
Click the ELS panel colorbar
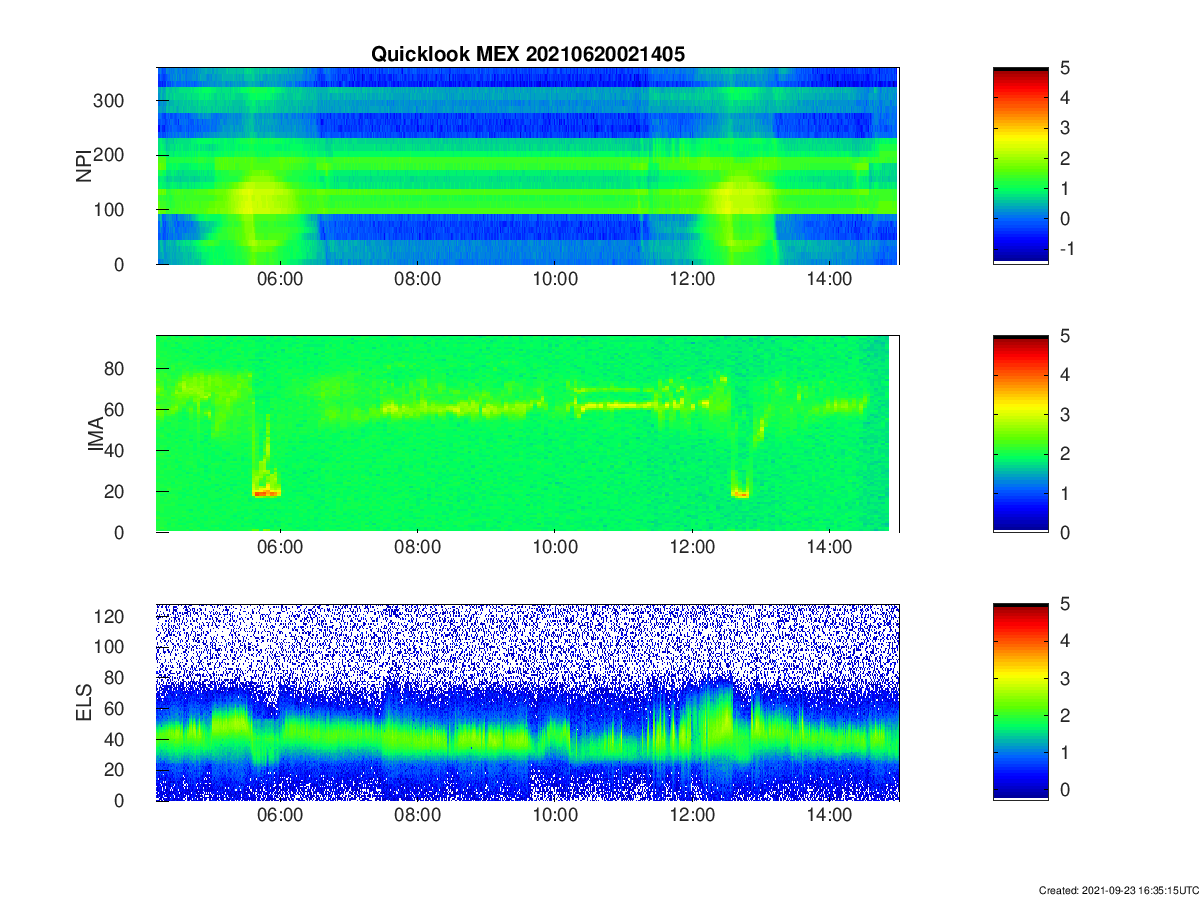(1021, 702)
